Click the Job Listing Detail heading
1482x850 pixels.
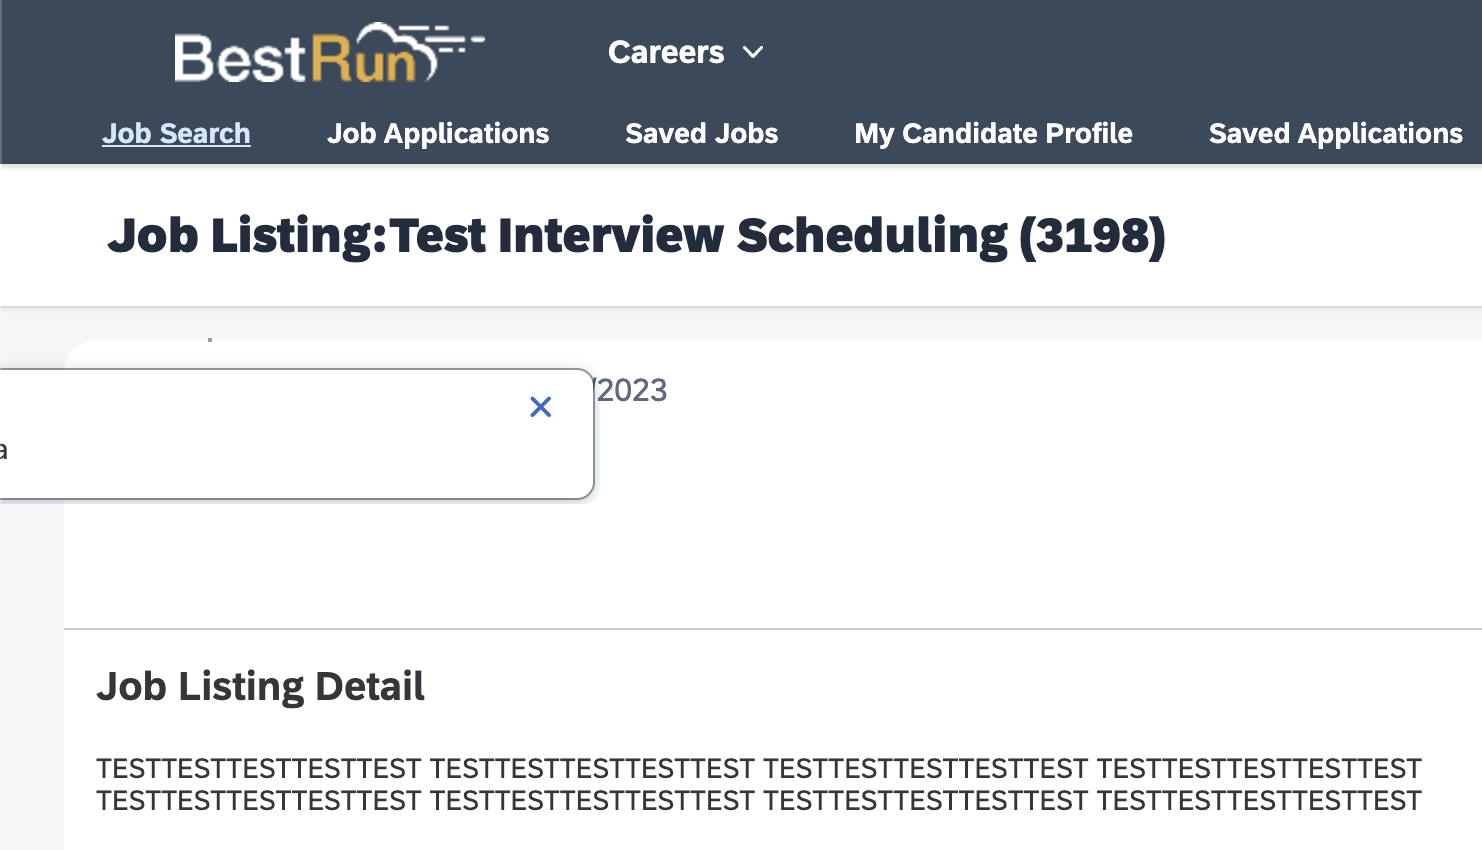click(x=261, y=687)
